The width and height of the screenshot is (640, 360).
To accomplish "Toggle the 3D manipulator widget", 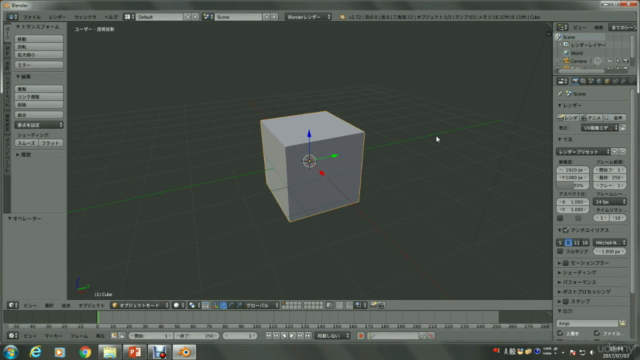I will [215, 305].
